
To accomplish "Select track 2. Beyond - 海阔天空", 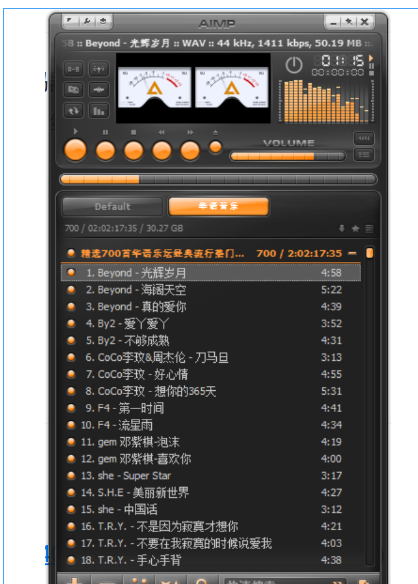I will coord(211,289).
